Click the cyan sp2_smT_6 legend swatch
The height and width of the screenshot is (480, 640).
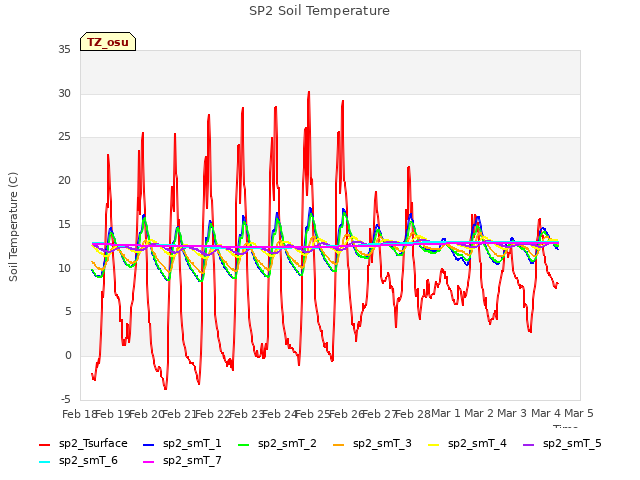[x=44, y=462]
